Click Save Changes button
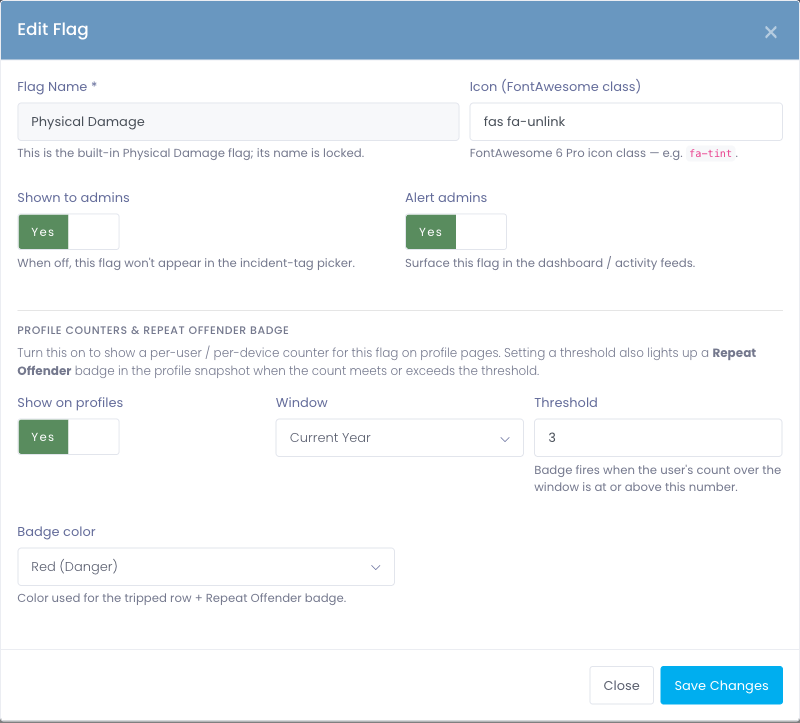Screen dimensions: 800x723 pyautogui.click(x=721, y=685)
